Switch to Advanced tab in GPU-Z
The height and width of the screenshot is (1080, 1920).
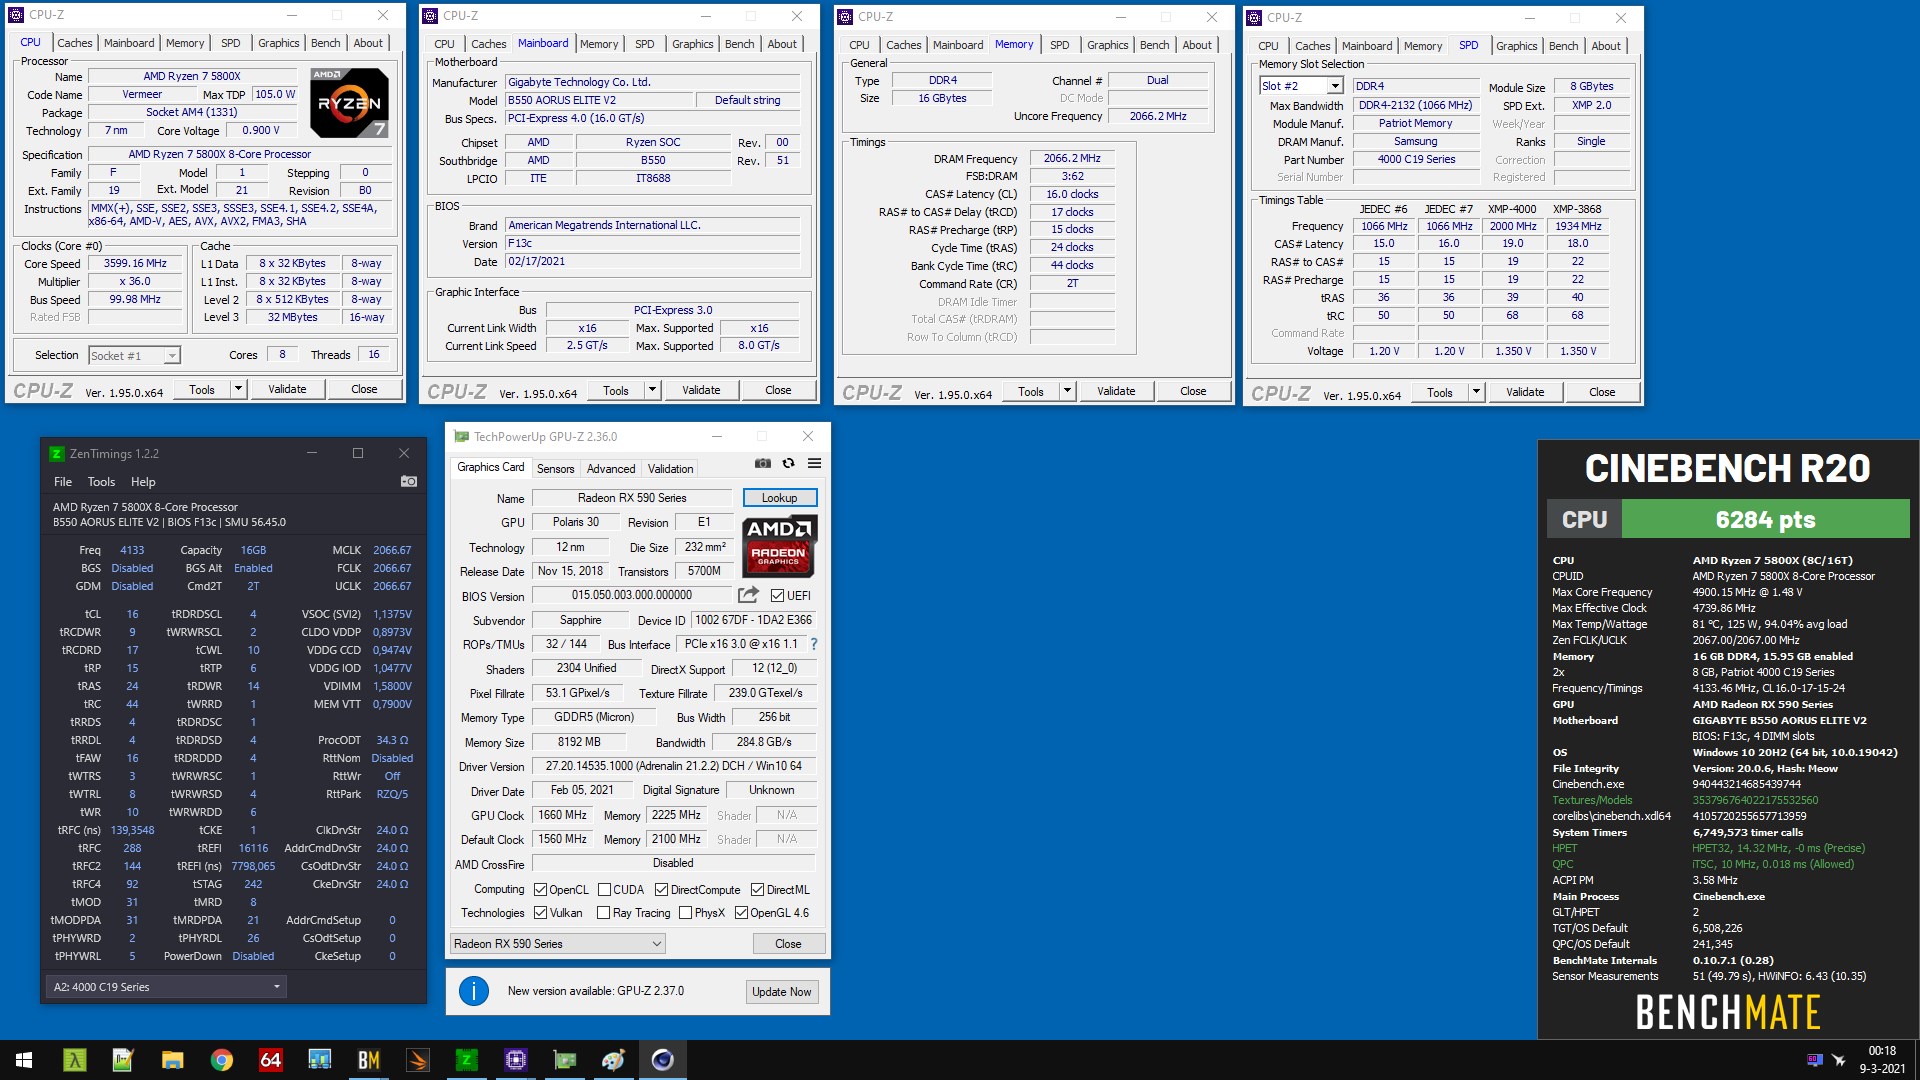pyautogui.click(x=611, y=469)
